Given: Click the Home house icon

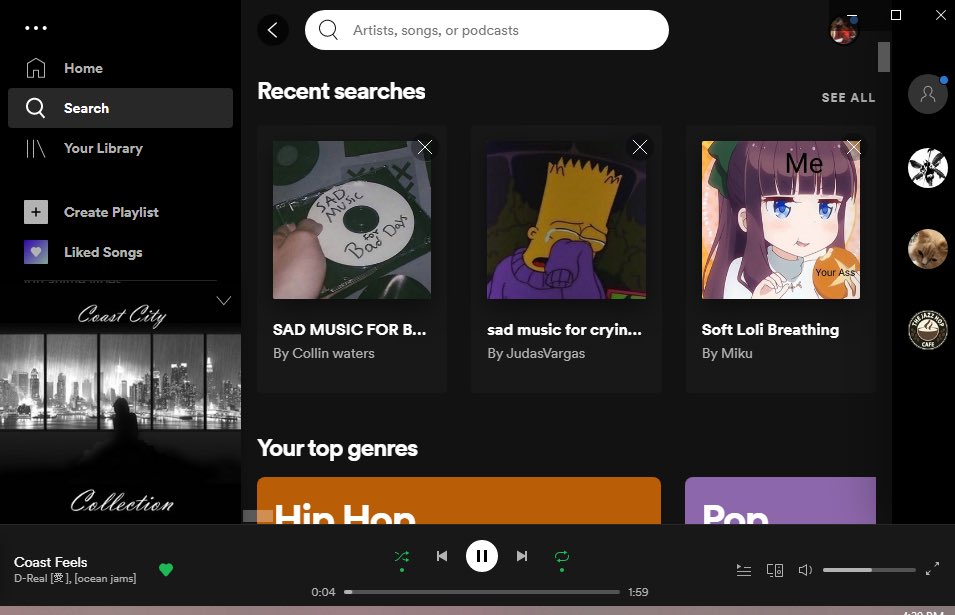Looking at the screenshot, I should click(36, 68).
